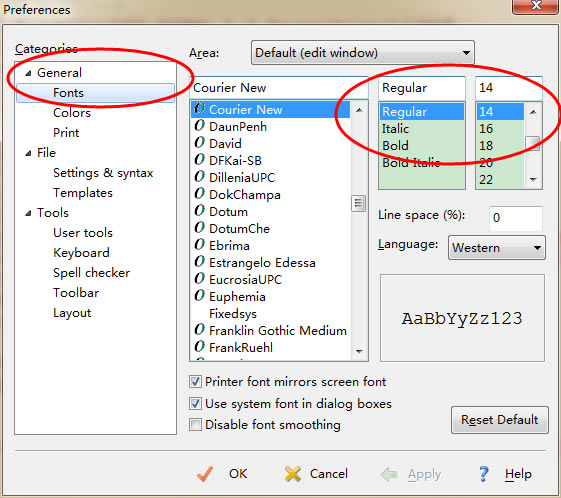
Task: Open the Language Western dropdown
Action: [497, 248]
